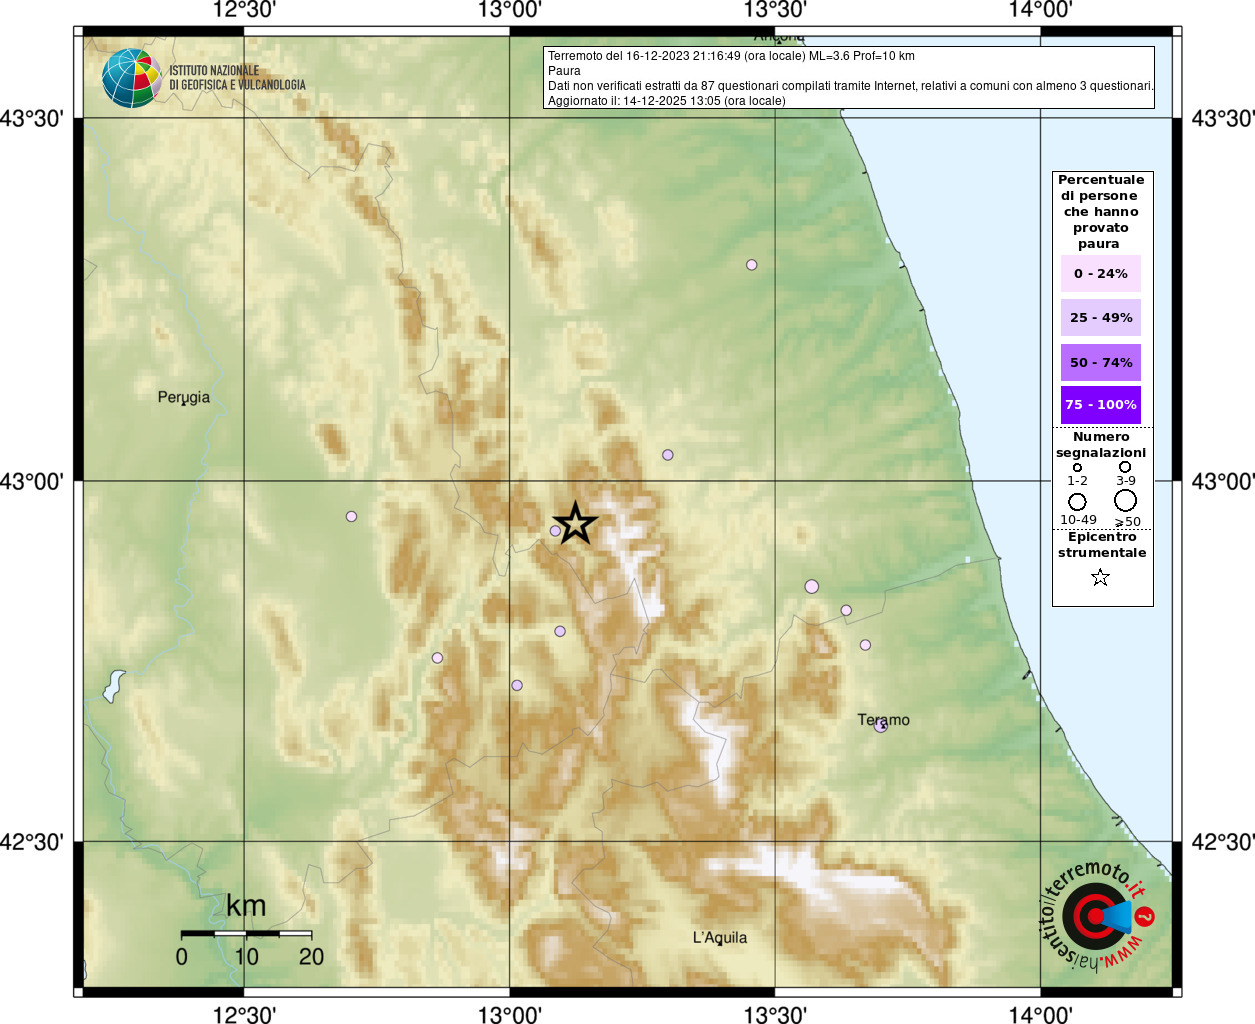Click the small circle touching the epicenter star

click(x=556, y=531)
